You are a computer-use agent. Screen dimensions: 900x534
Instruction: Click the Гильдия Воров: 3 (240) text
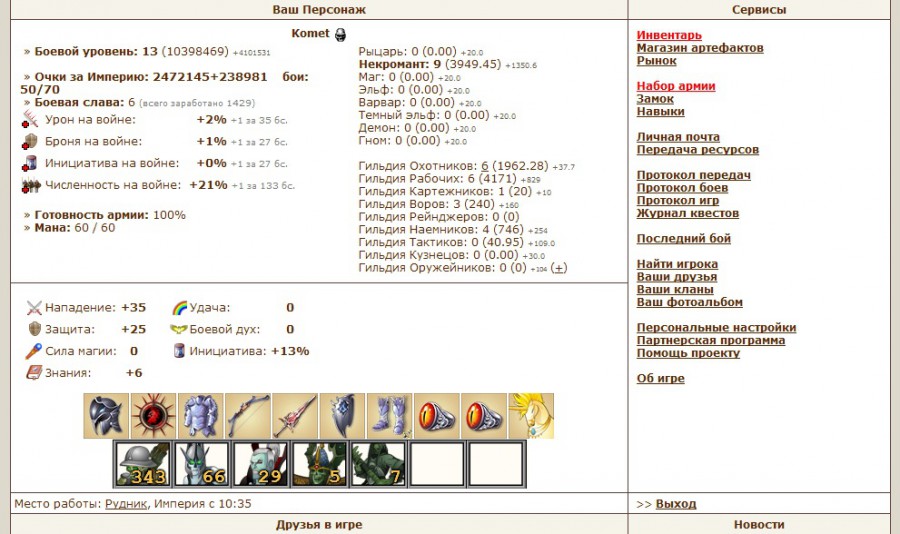point(426,204)
